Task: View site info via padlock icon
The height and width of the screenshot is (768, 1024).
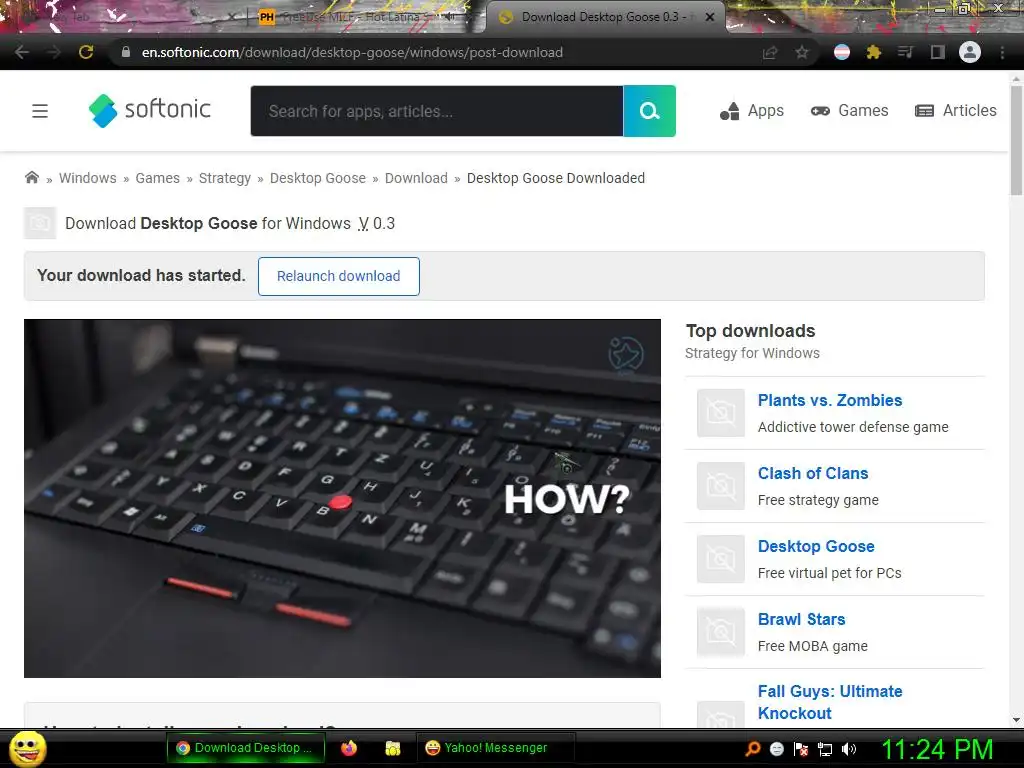Action: (125, 52)
